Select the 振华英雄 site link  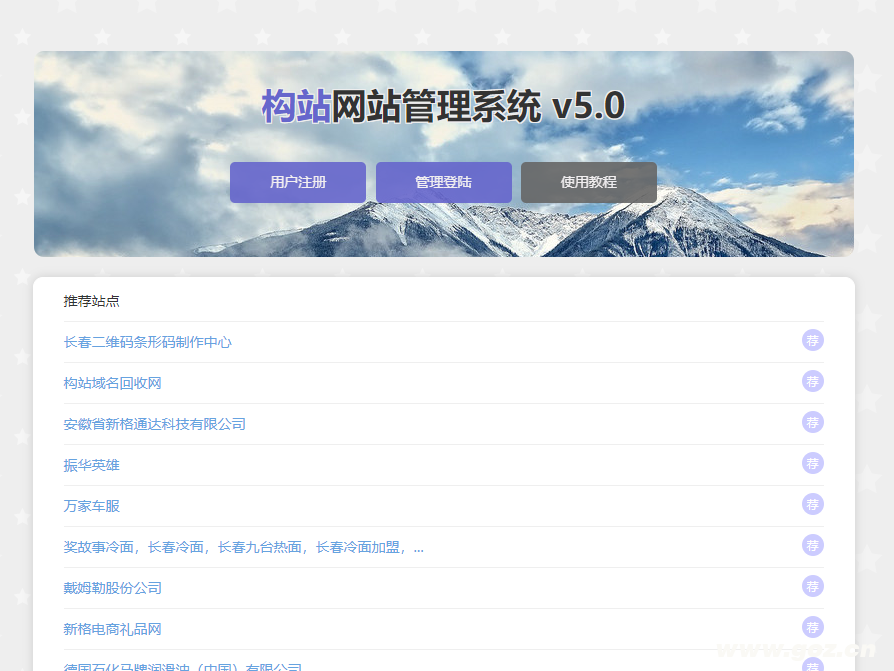pos(92,465)
